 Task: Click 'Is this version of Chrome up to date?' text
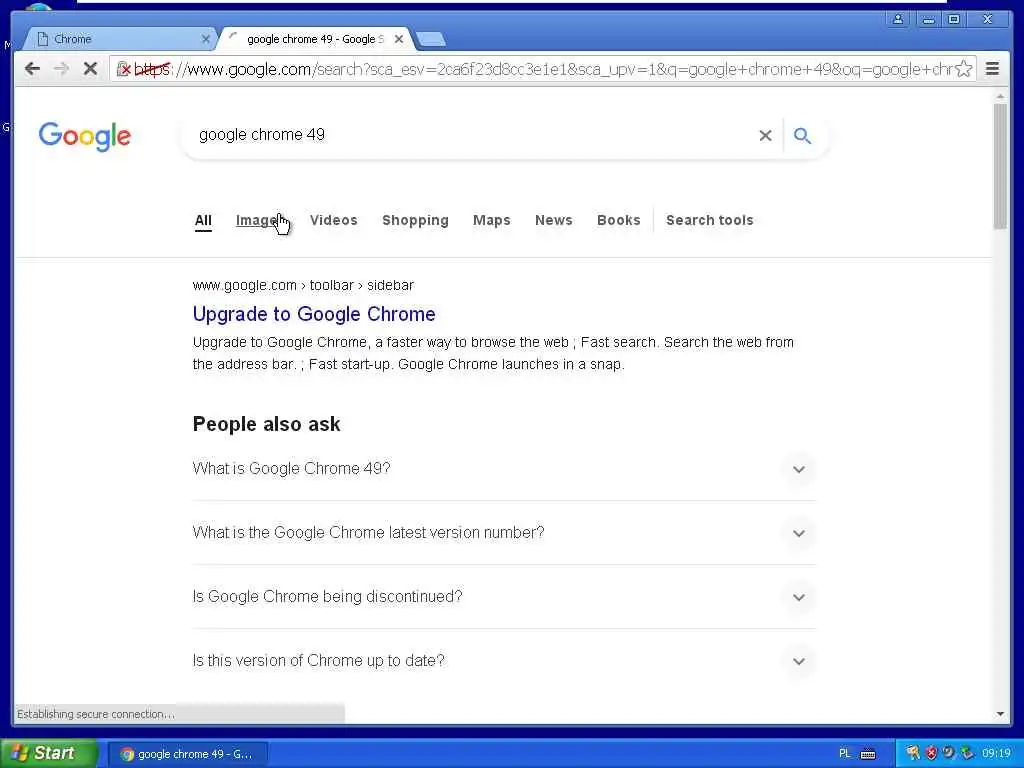[319, 661]
